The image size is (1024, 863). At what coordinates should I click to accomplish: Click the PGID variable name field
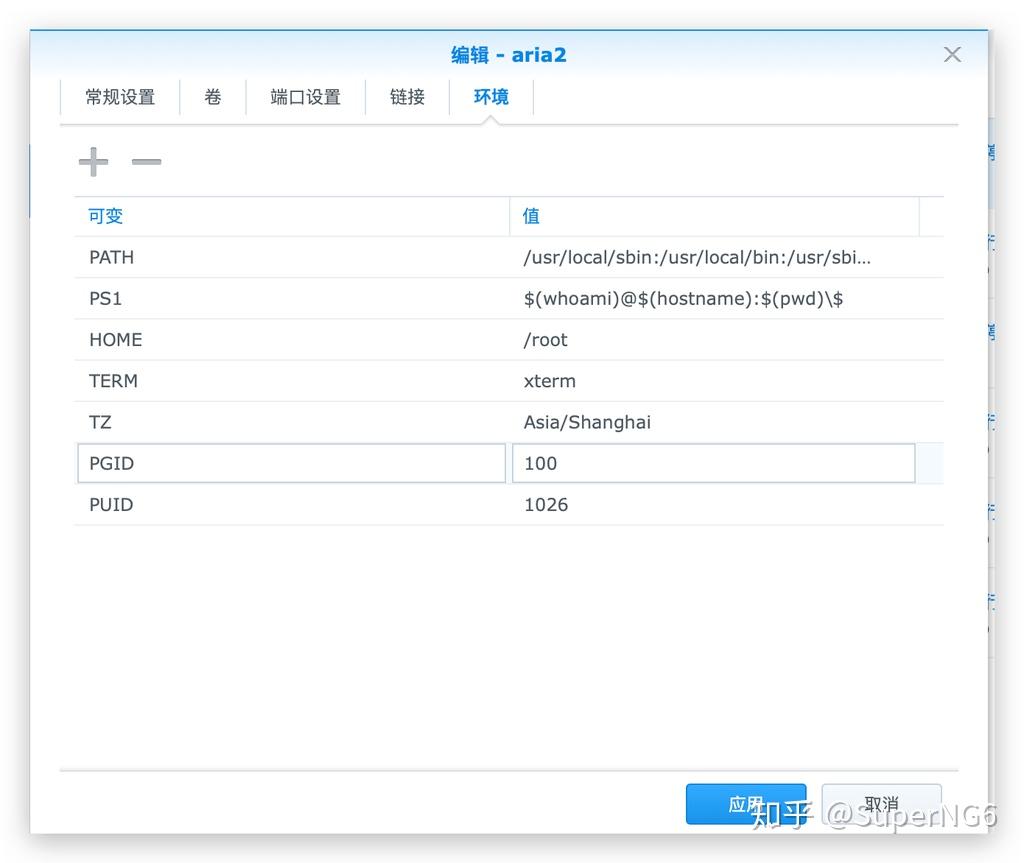[x=291, y=463]
